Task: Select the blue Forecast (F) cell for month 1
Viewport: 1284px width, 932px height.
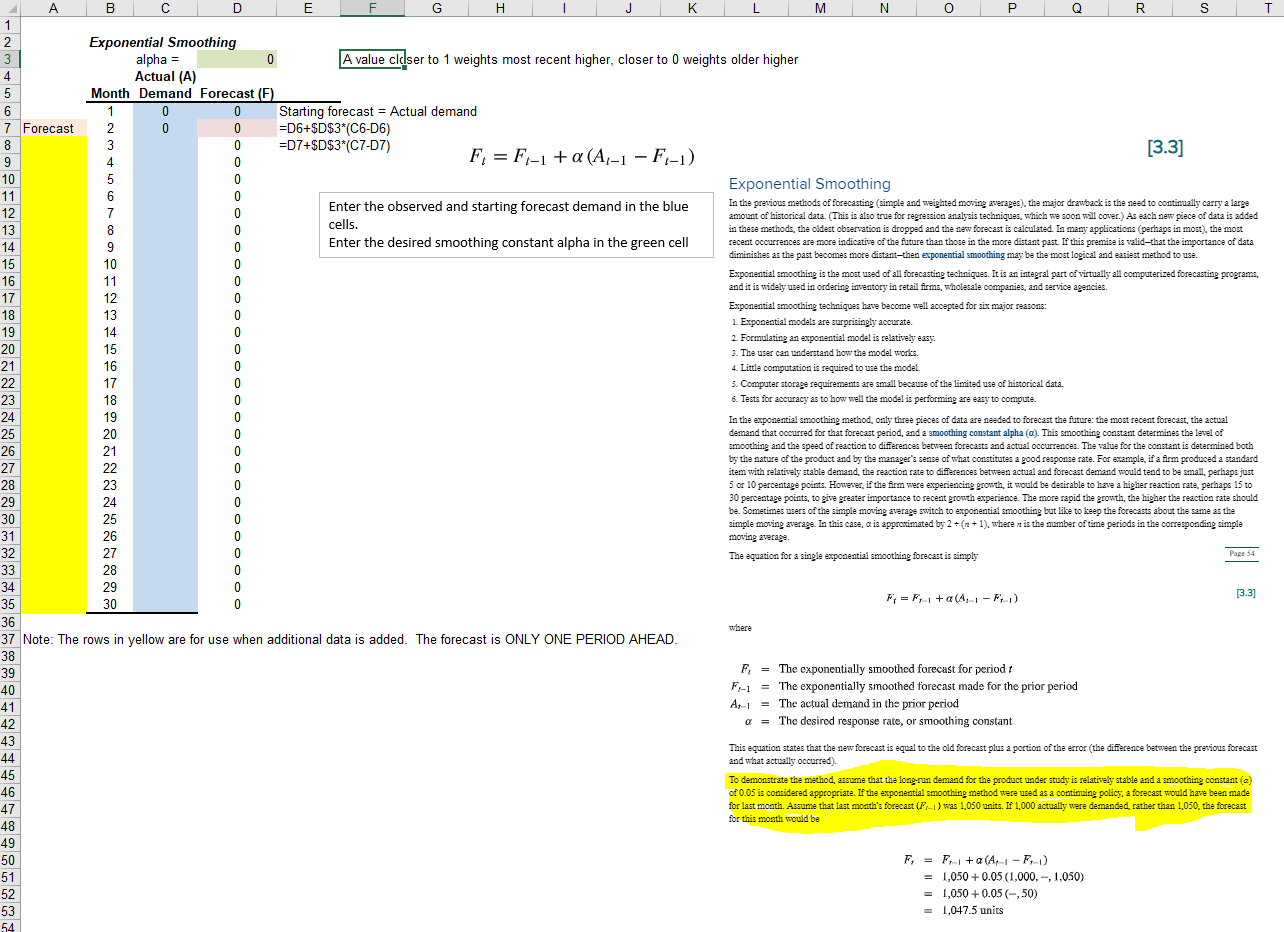Action: pos(236,111)
